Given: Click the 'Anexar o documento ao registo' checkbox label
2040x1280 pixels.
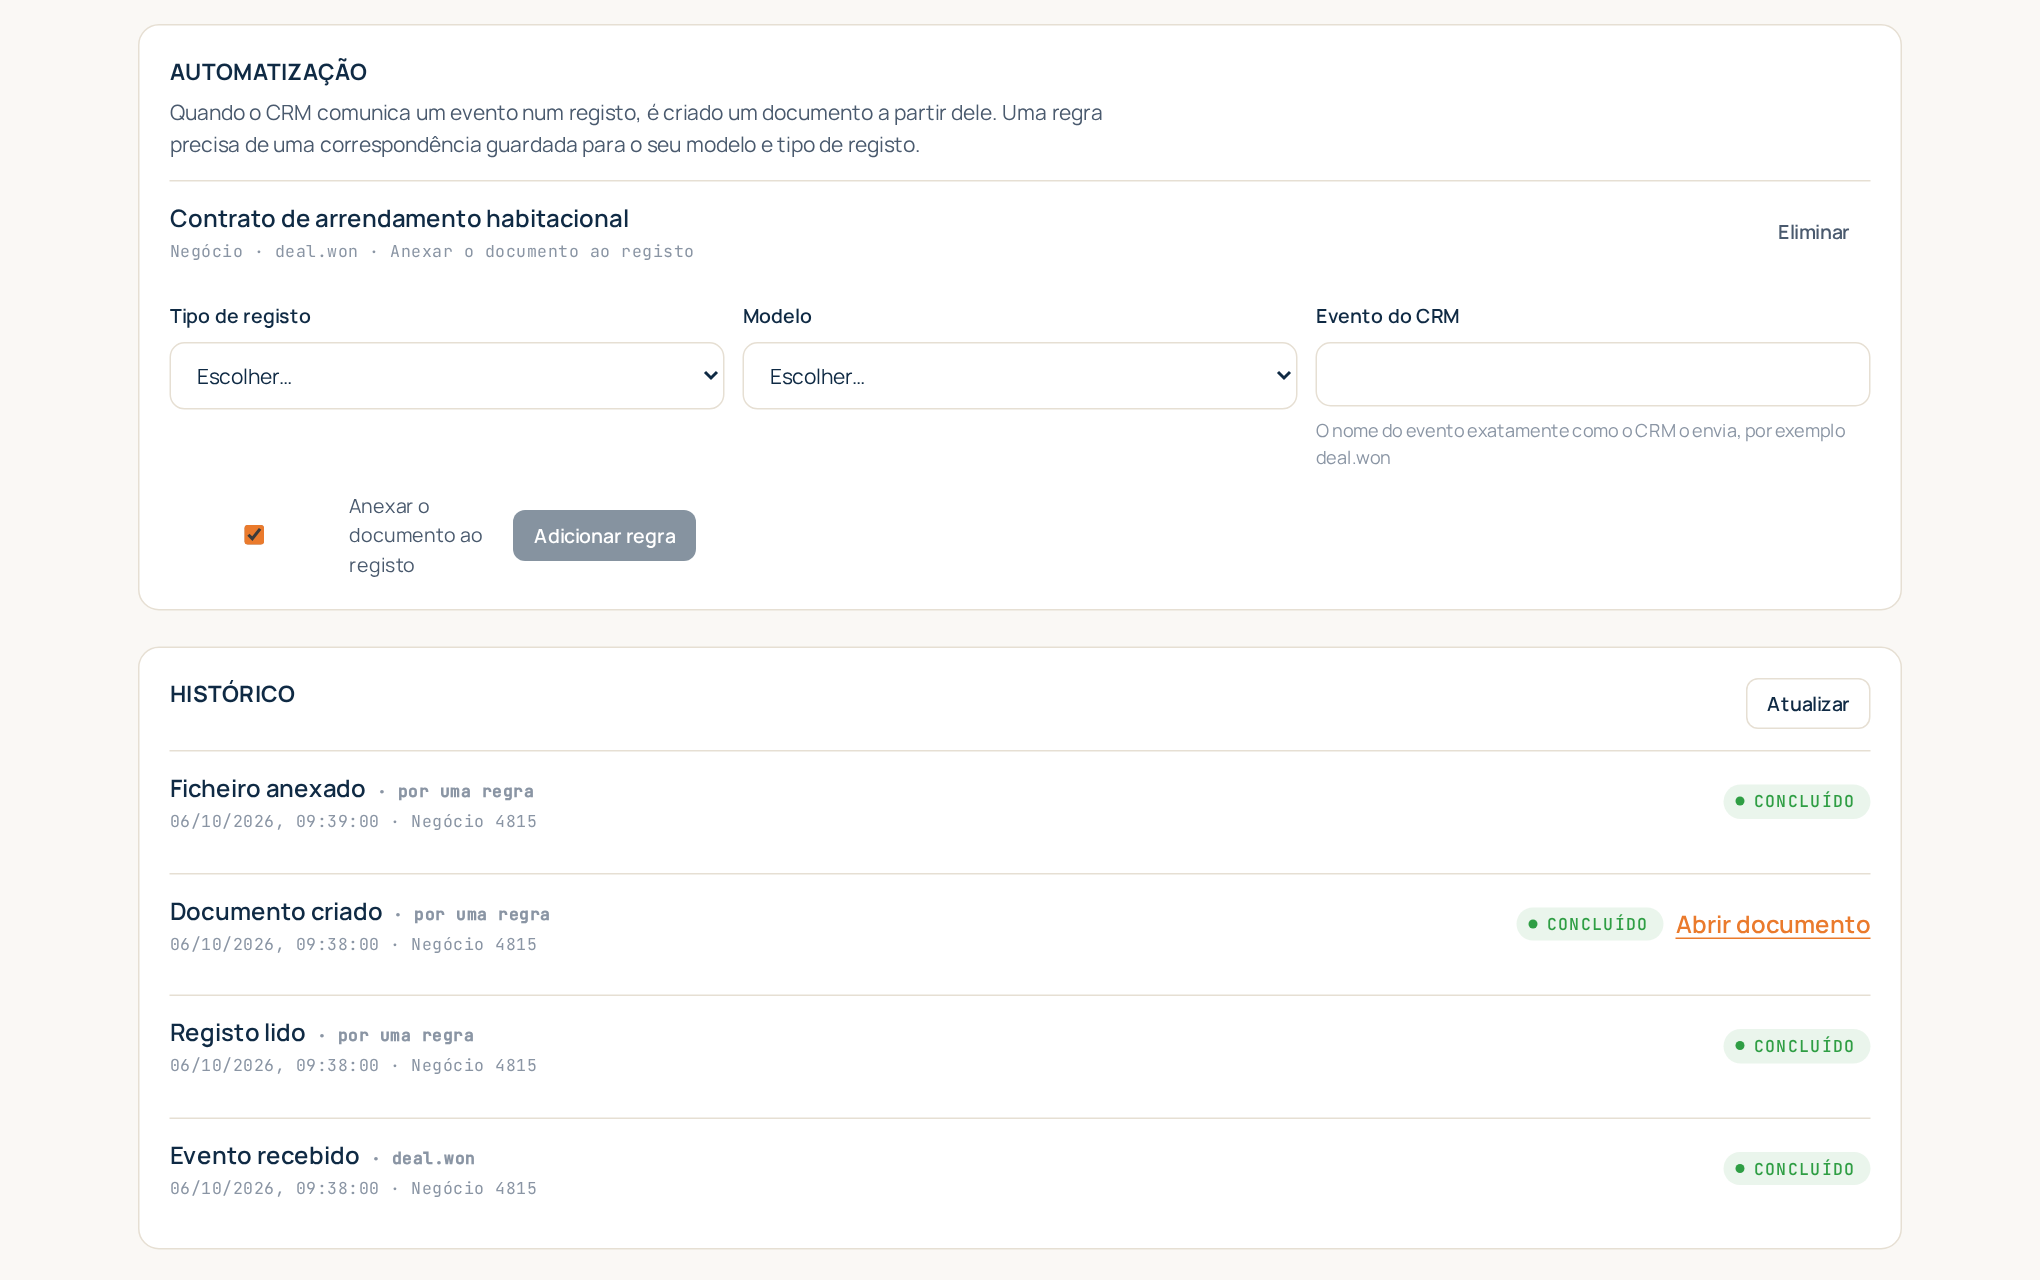Looking at the screenshot, I should click(x=416, y=536).
